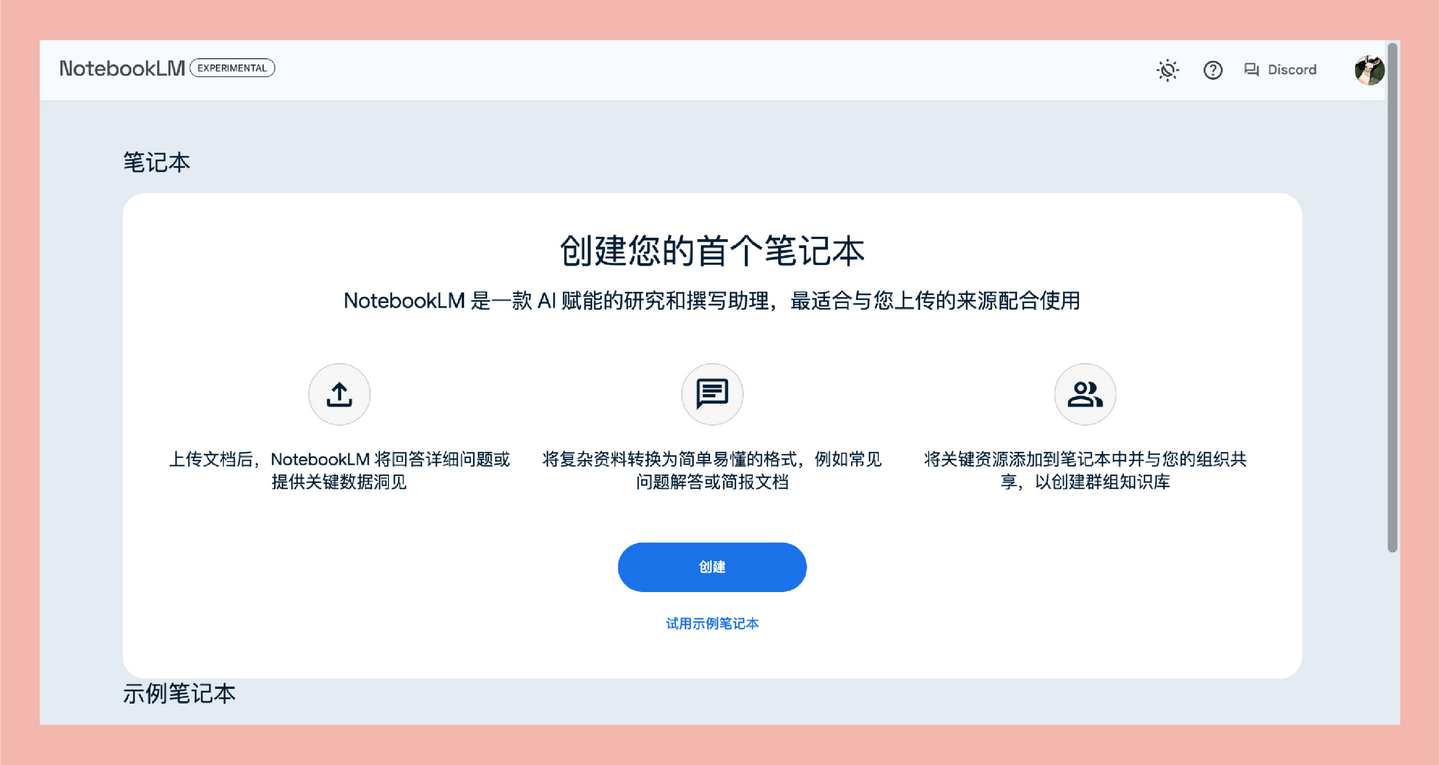Select the 笔记本 section heading

coord(157,162)
